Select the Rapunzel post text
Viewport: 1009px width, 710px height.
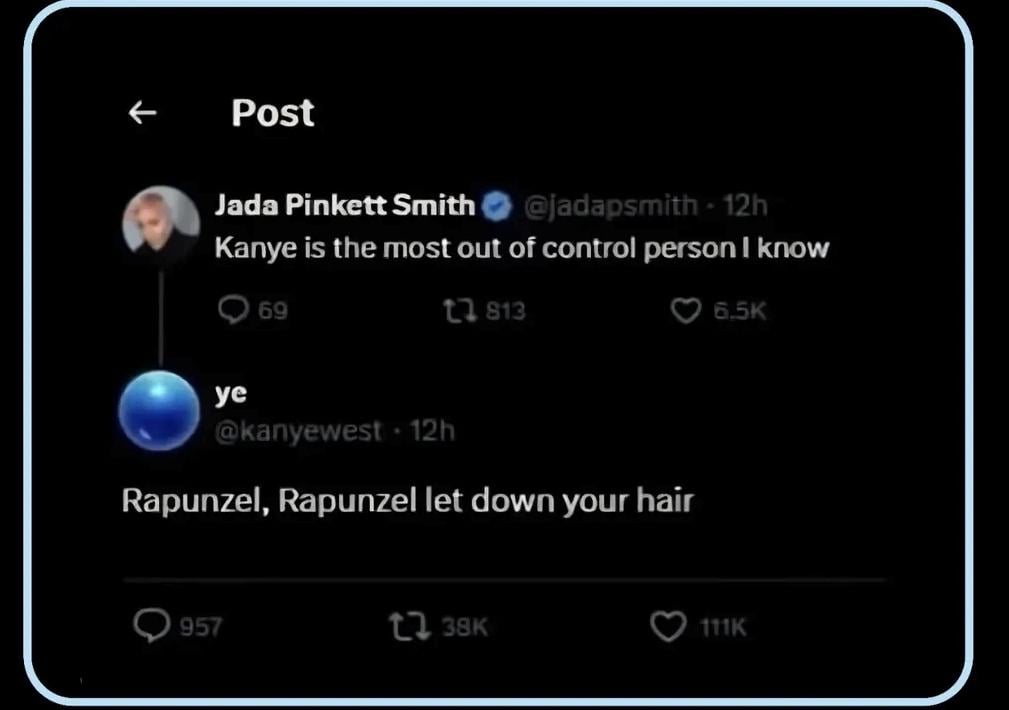coord(407,500)
